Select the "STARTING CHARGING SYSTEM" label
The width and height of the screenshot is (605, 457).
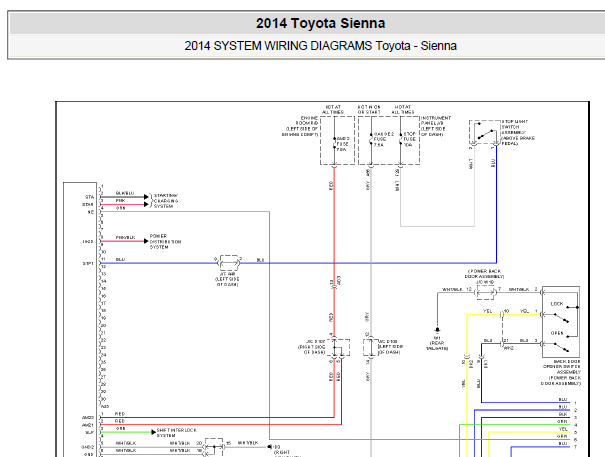click(x=166, y=201)
